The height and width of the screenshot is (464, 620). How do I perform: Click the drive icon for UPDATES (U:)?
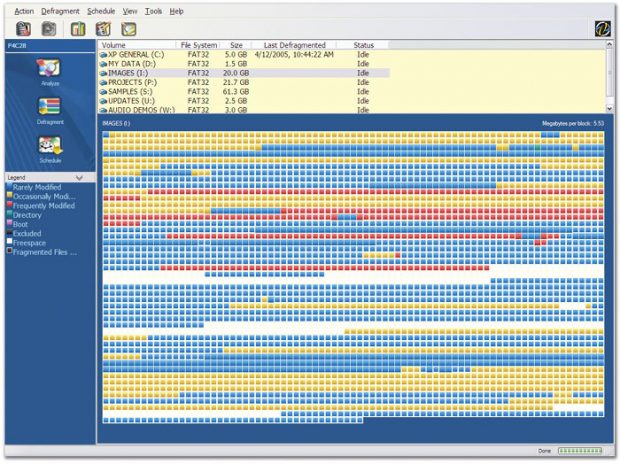click(x=103, y=101)
